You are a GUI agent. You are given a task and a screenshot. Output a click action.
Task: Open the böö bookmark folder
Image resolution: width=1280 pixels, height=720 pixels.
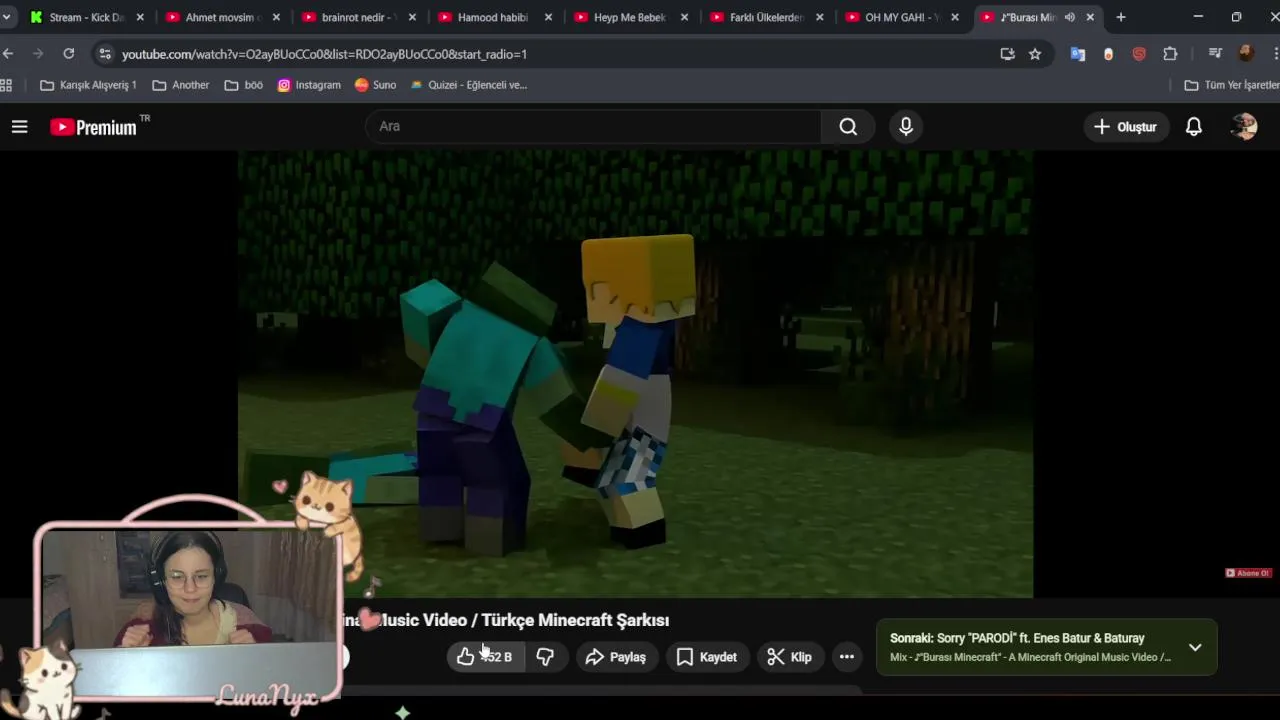244,85
